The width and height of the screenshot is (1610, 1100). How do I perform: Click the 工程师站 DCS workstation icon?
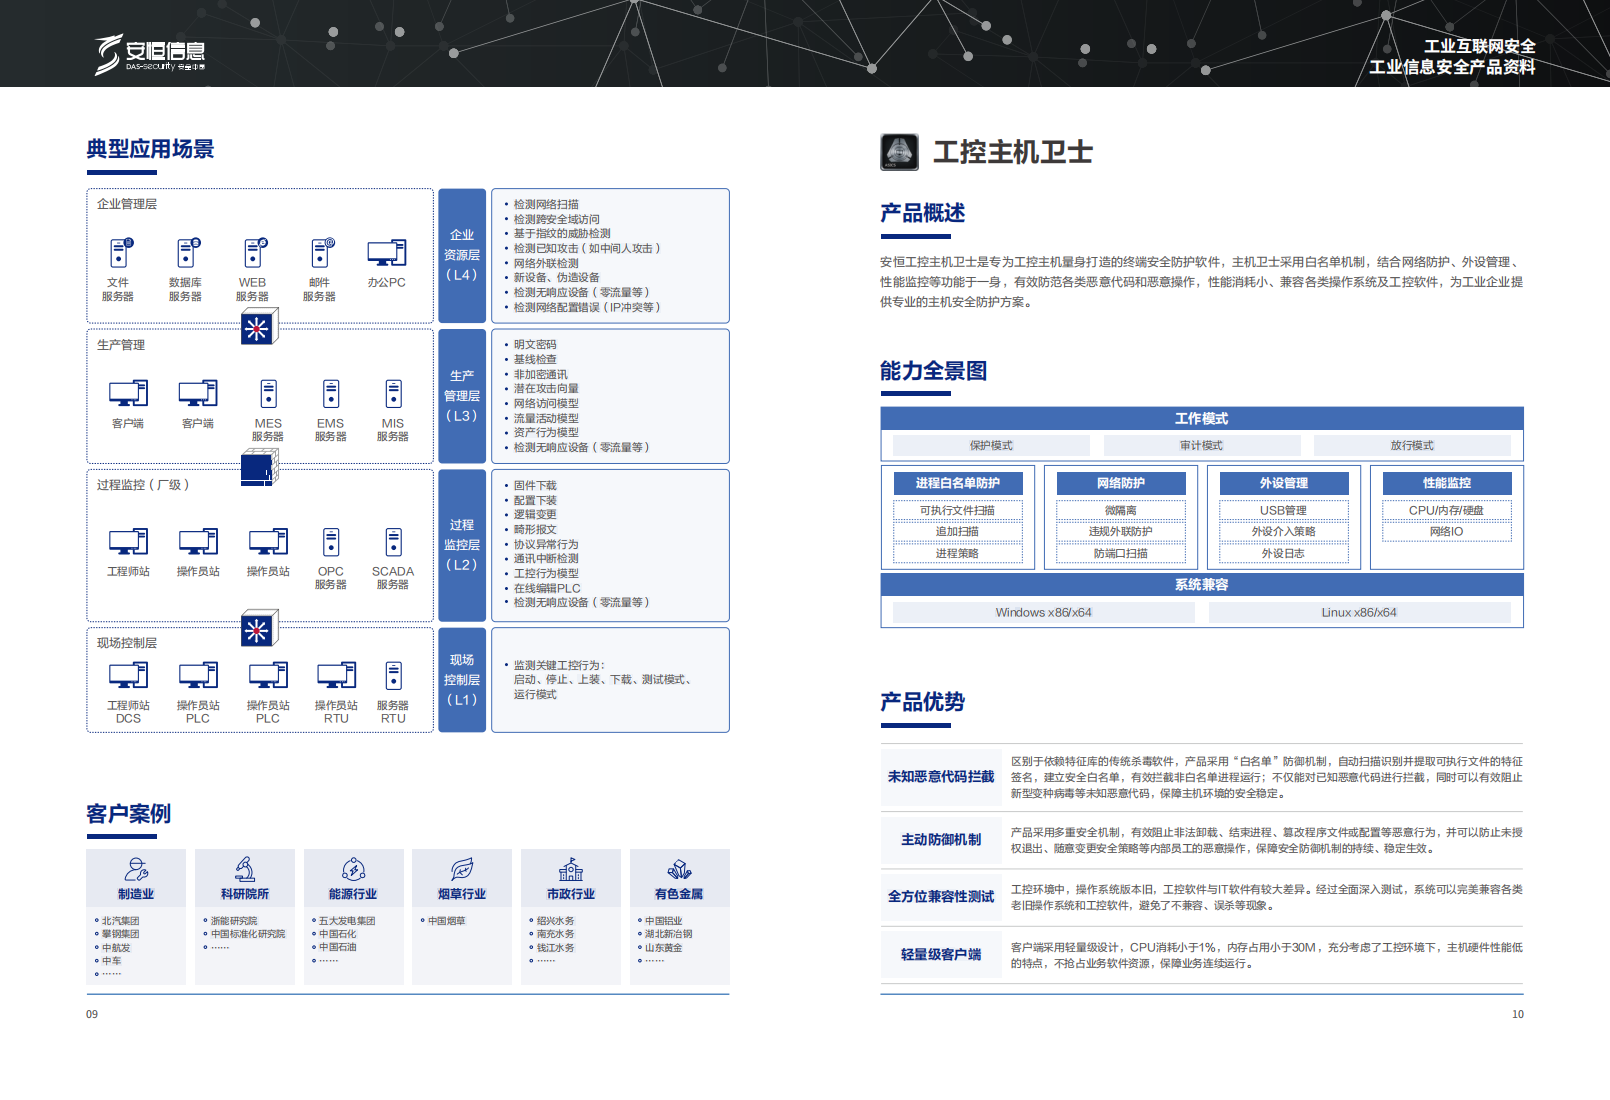click(x=128, y=676)
